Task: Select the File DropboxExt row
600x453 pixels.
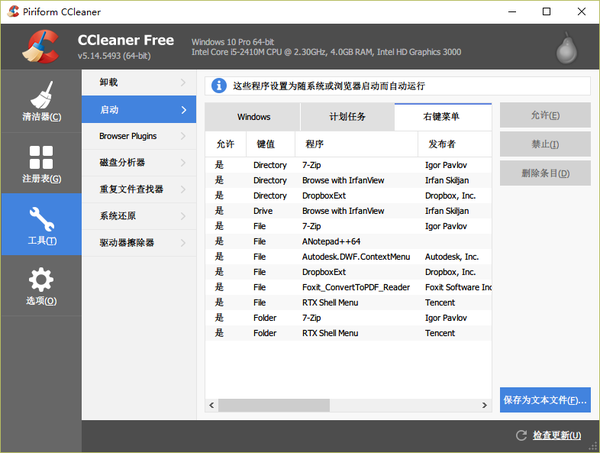Action: [x=348, y=272]
